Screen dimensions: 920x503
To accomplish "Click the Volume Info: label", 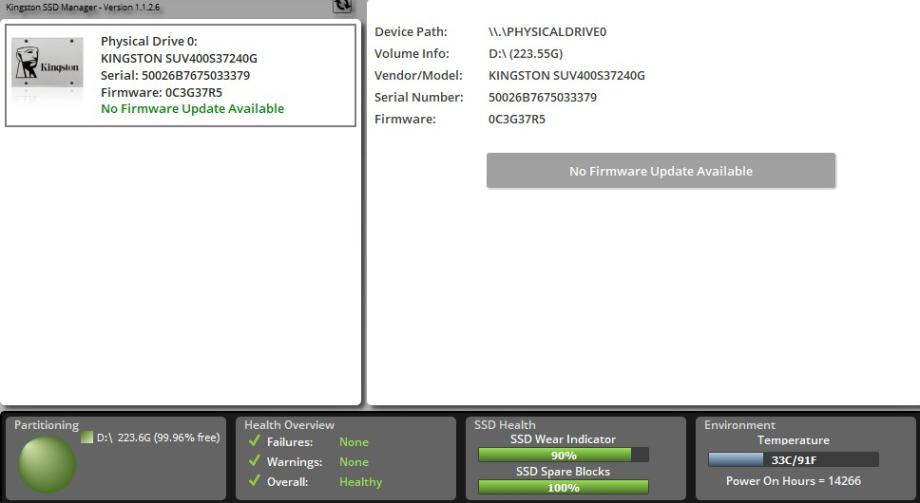I will pos(412,53).
